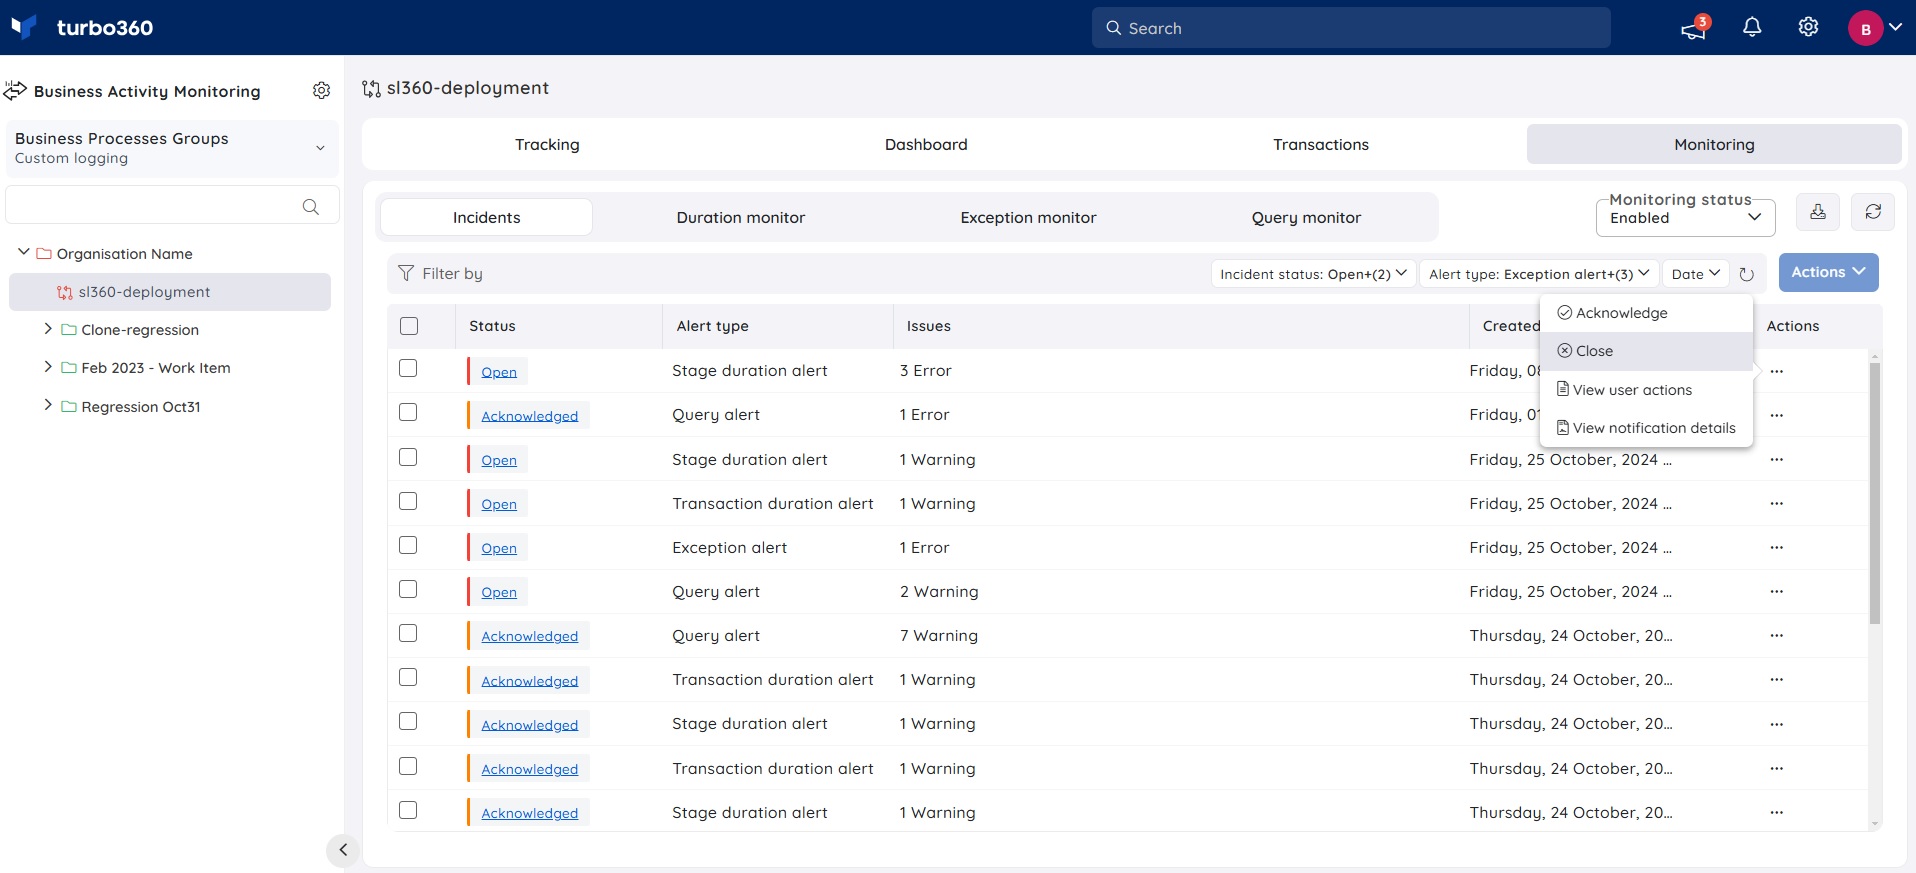Open the Duration monitor tab
Screen dimensions: 1916x873
tap(740, 217)
